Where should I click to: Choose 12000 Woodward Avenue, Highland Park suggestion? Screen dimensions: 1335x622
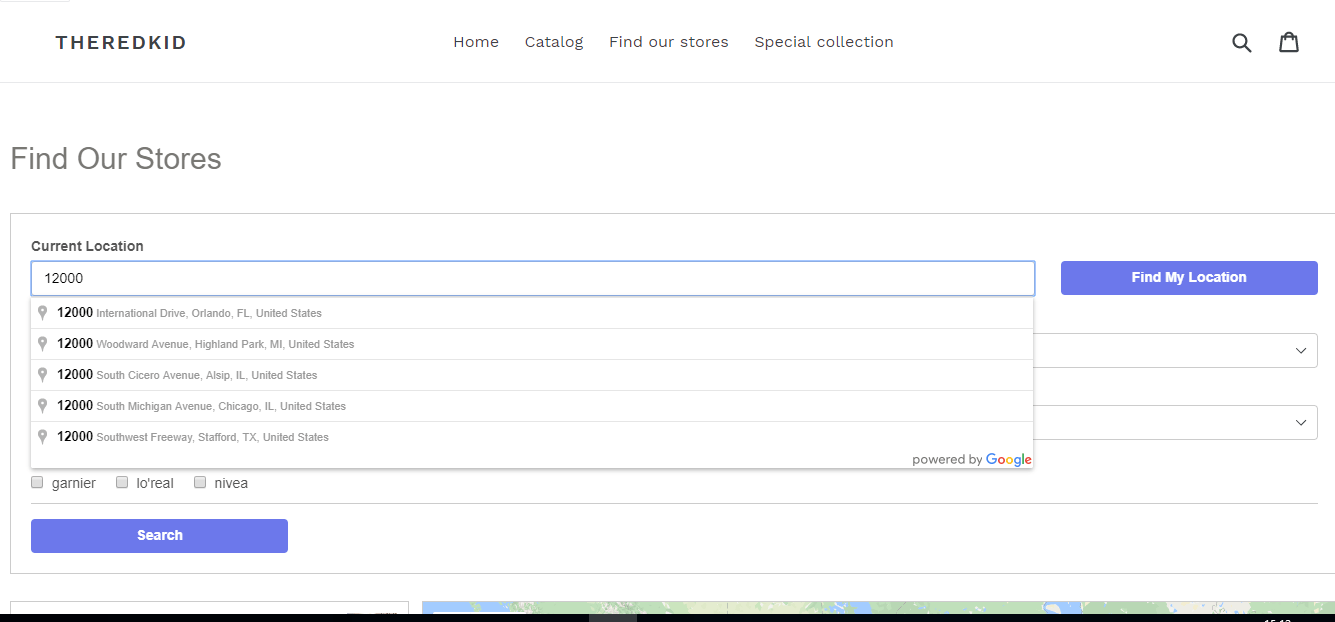point(532,344)
